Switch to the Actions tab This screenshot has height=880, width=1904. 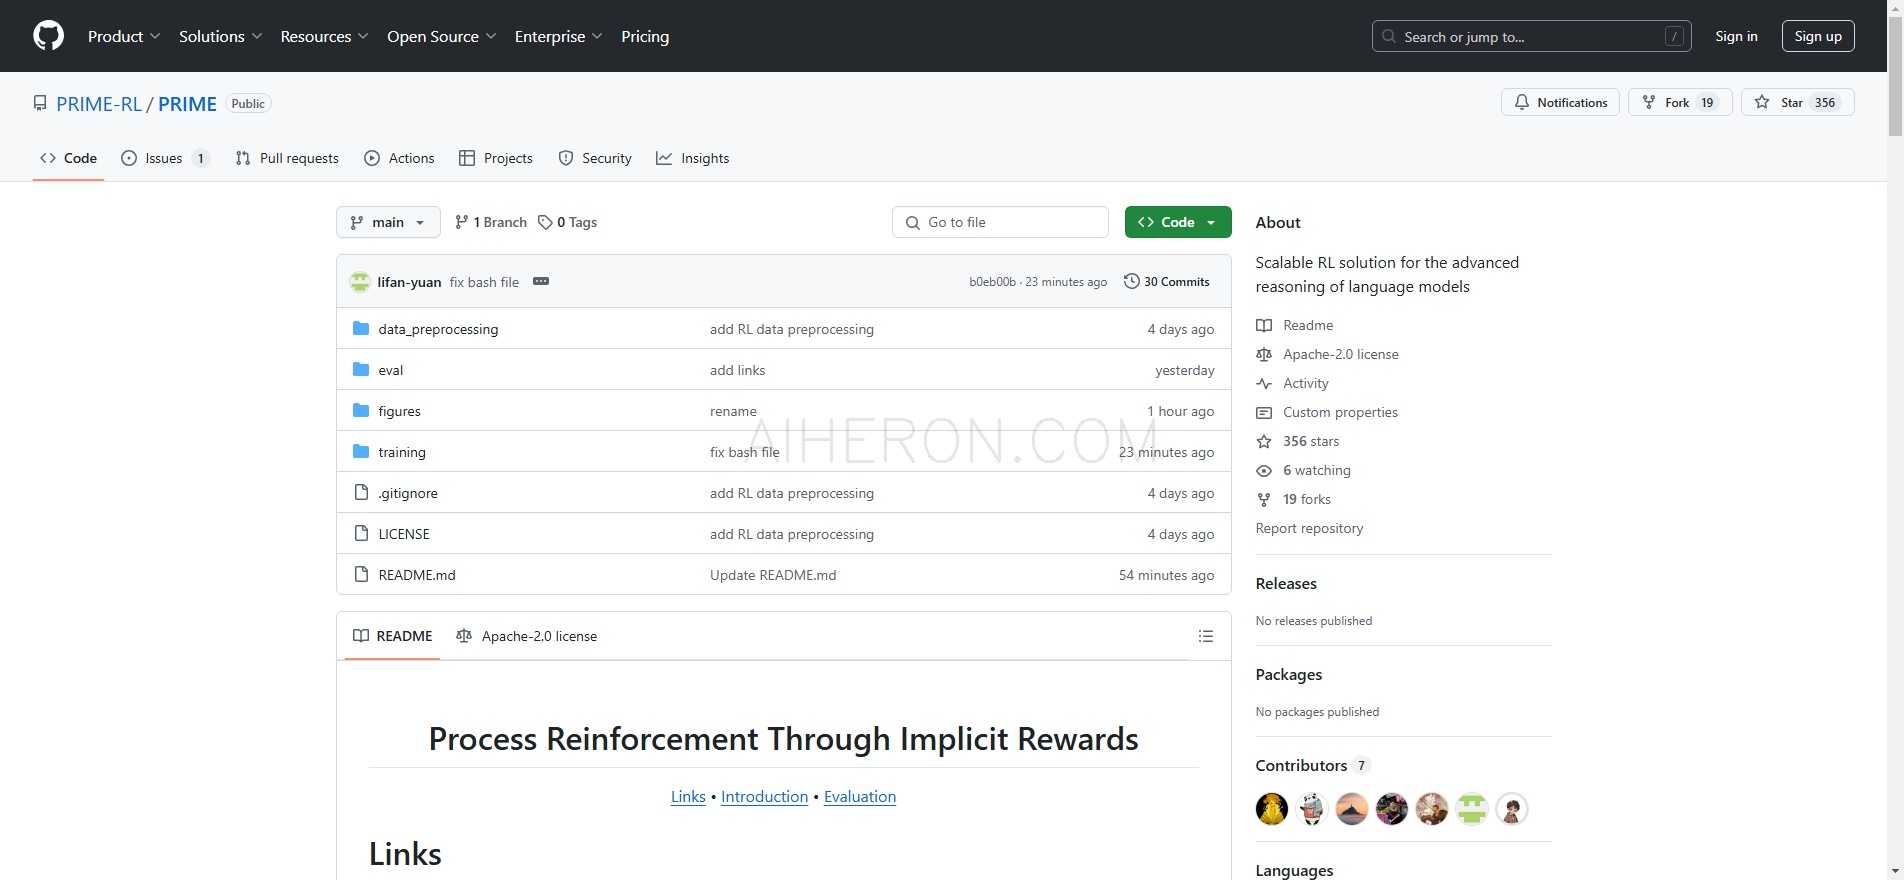click(399, 158)
